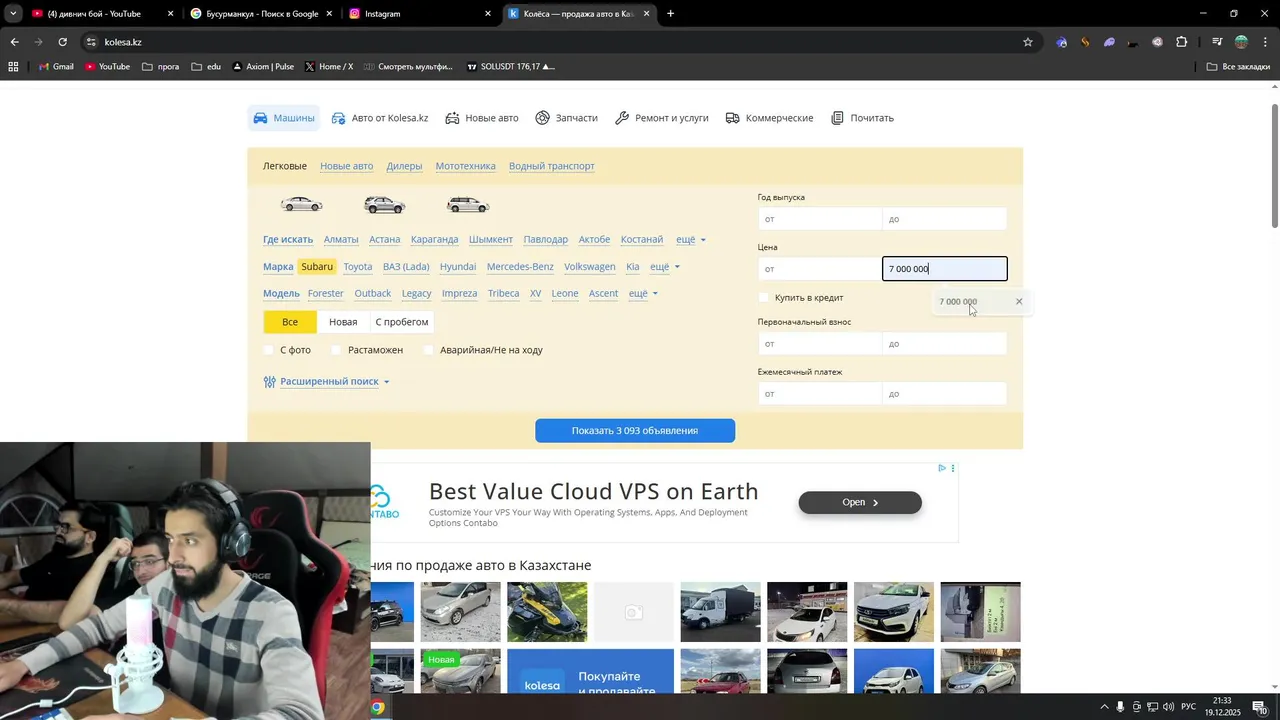Select the Все condition toggle
The height and width of the screenshot is (720, 1280).
click(290, 322)
